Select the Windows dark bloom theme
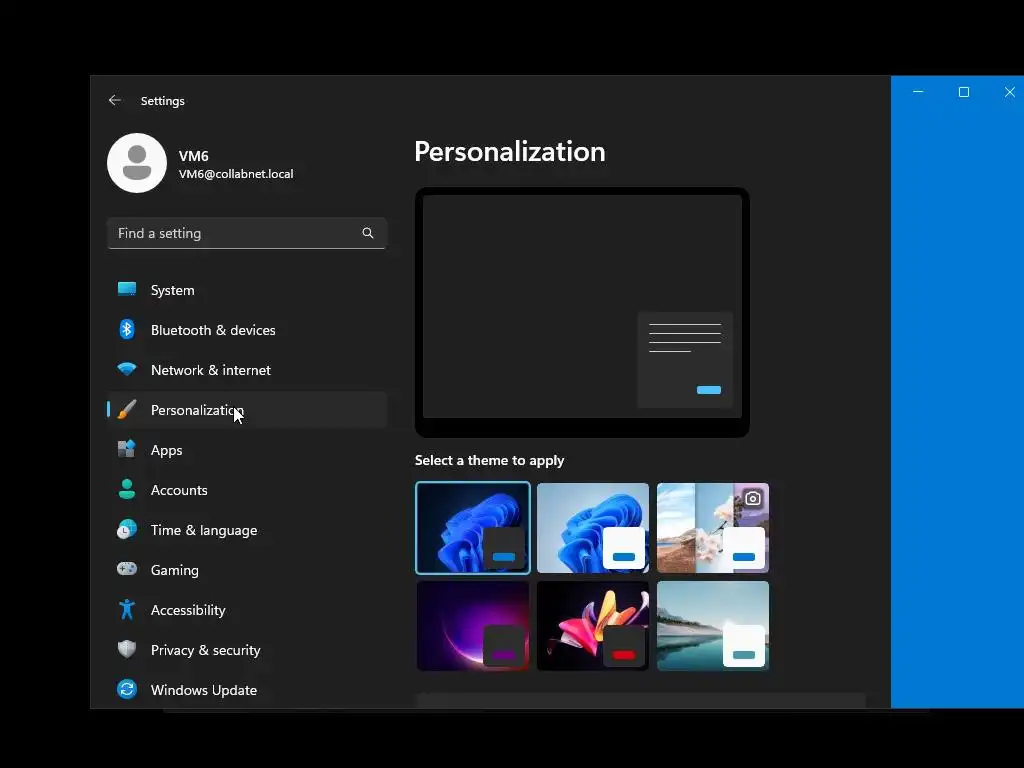The image size is (1024, 768). pos(473,528)
